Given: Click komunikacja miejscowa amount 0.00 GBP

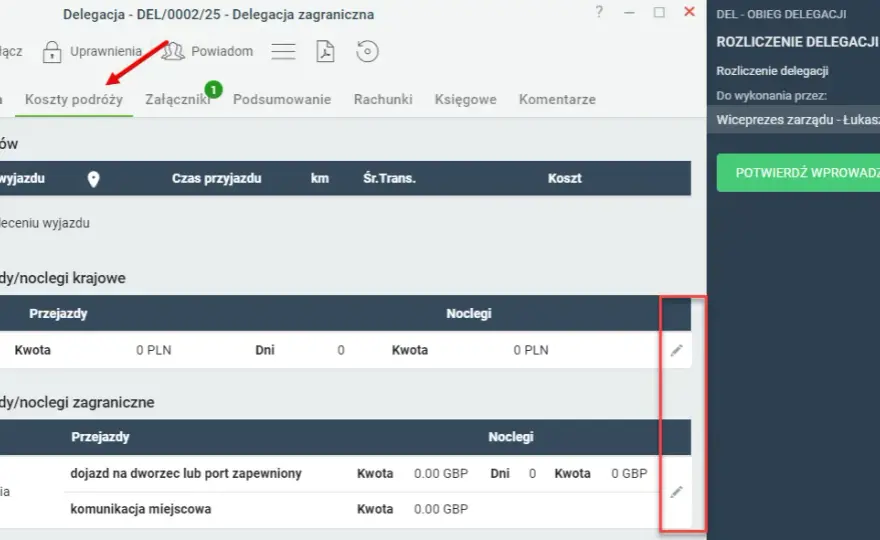Looking at the screenshot, I should point(441,509).
